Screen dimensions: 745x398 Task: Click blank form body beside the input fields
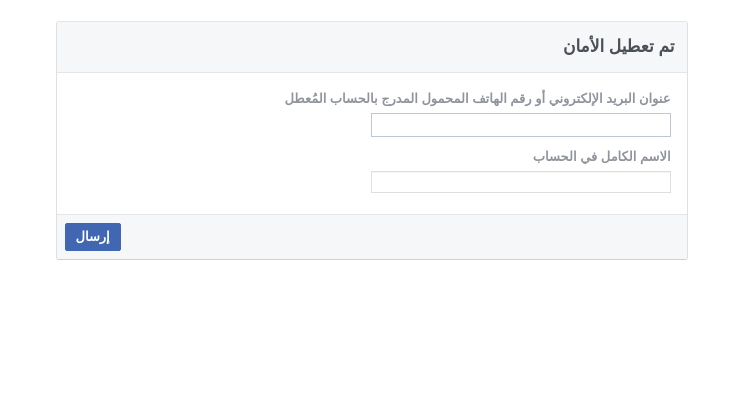point(209,152)
